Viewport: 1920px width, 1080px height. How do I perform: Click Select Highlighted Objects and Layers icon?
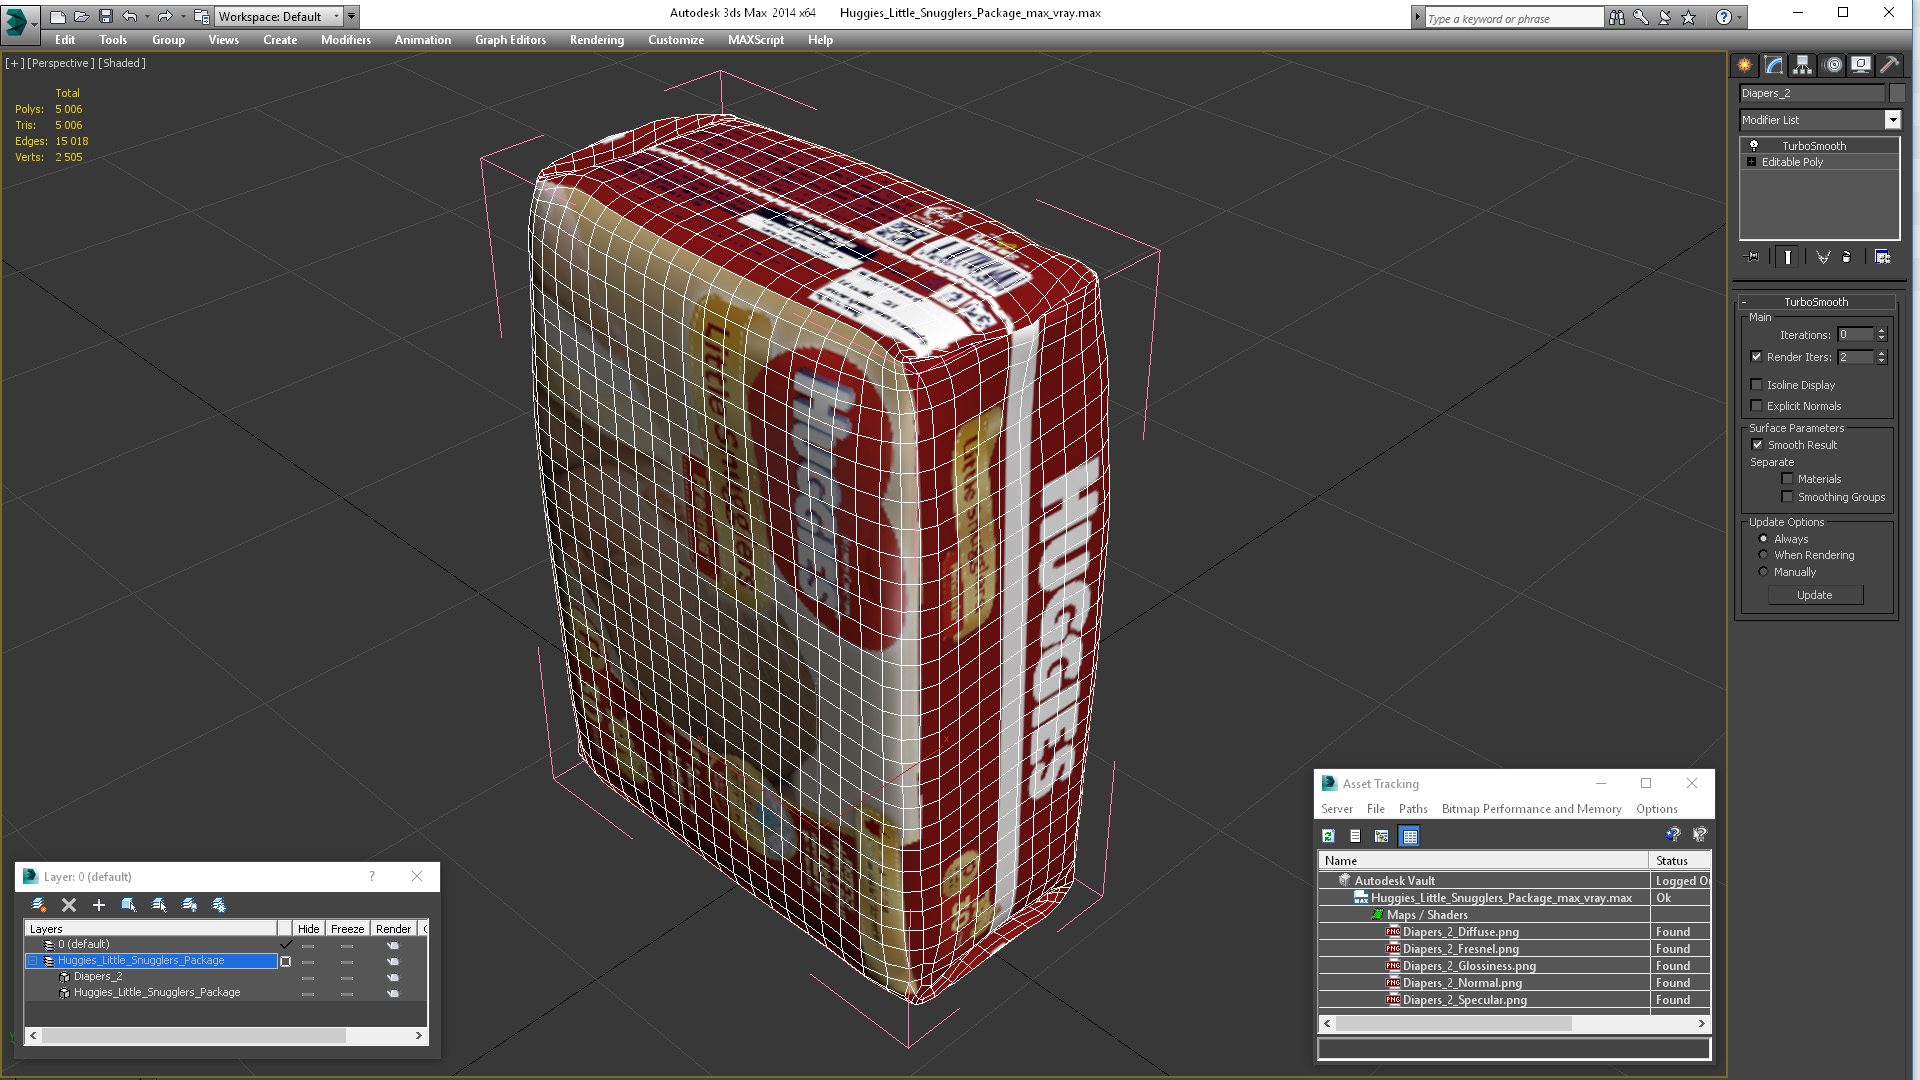coord(129,905)
